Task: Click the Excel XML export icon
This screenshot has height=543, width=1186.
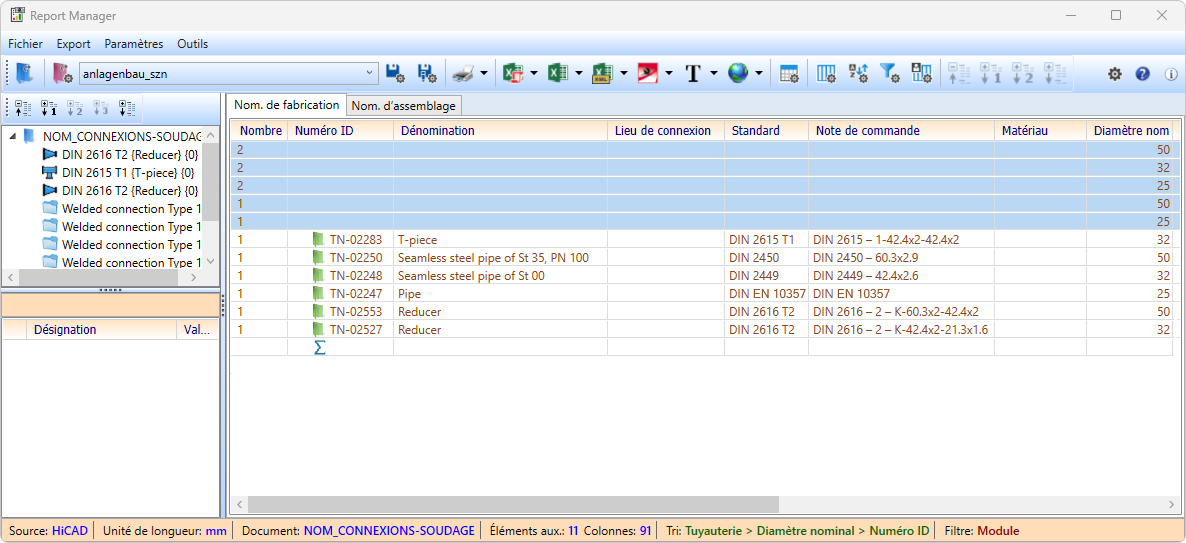Action: coord(602,73)
